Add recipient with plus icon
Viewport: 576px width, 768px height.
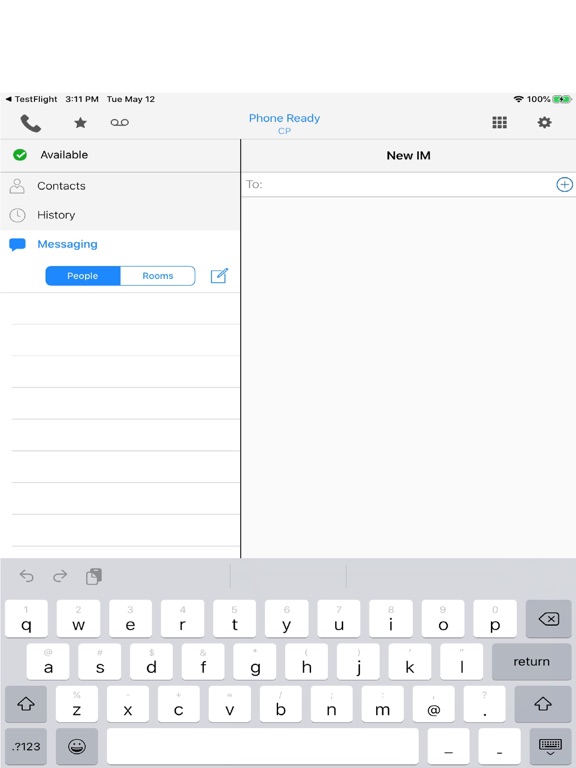coord(564,185)
